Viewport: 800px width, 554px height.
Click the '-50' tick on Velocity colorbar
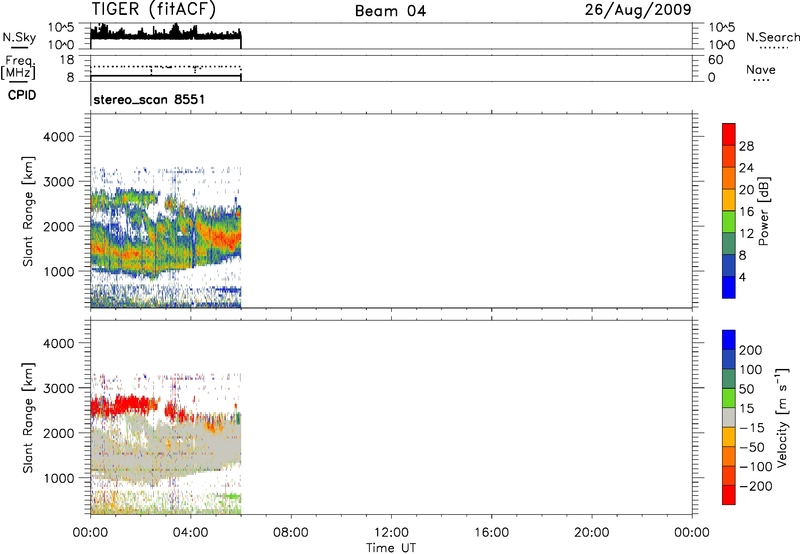(x=751, y=447)
